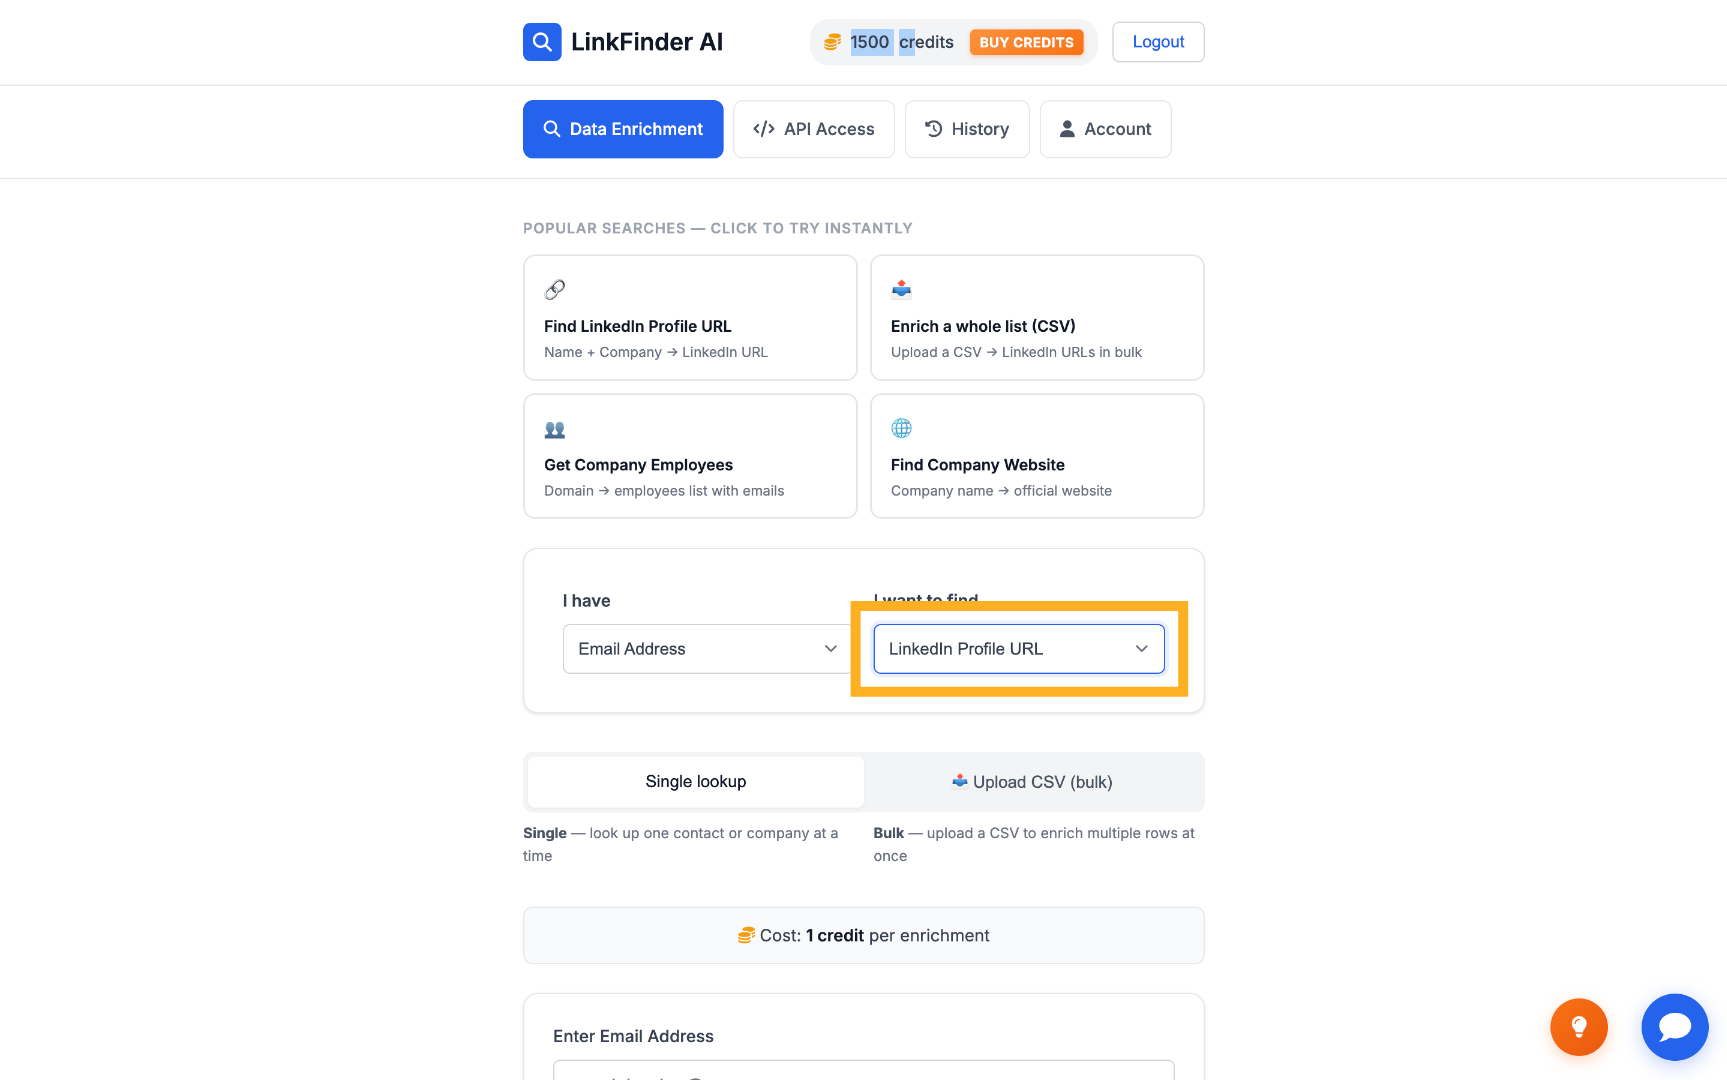The height and width of the screenshot is (1080, 1727).
Task: Try the Get Company Employees card
Action: click(x=690, y=456)
